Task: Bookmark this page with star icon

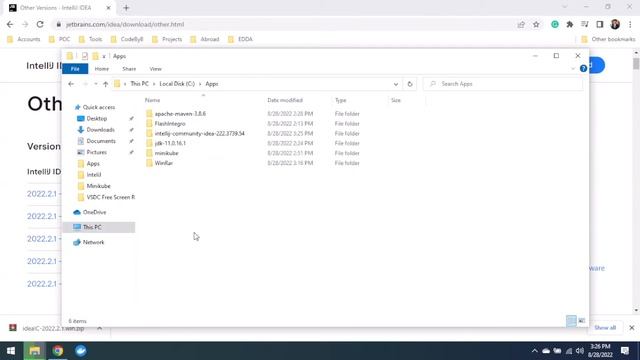Action: (536, 24)
